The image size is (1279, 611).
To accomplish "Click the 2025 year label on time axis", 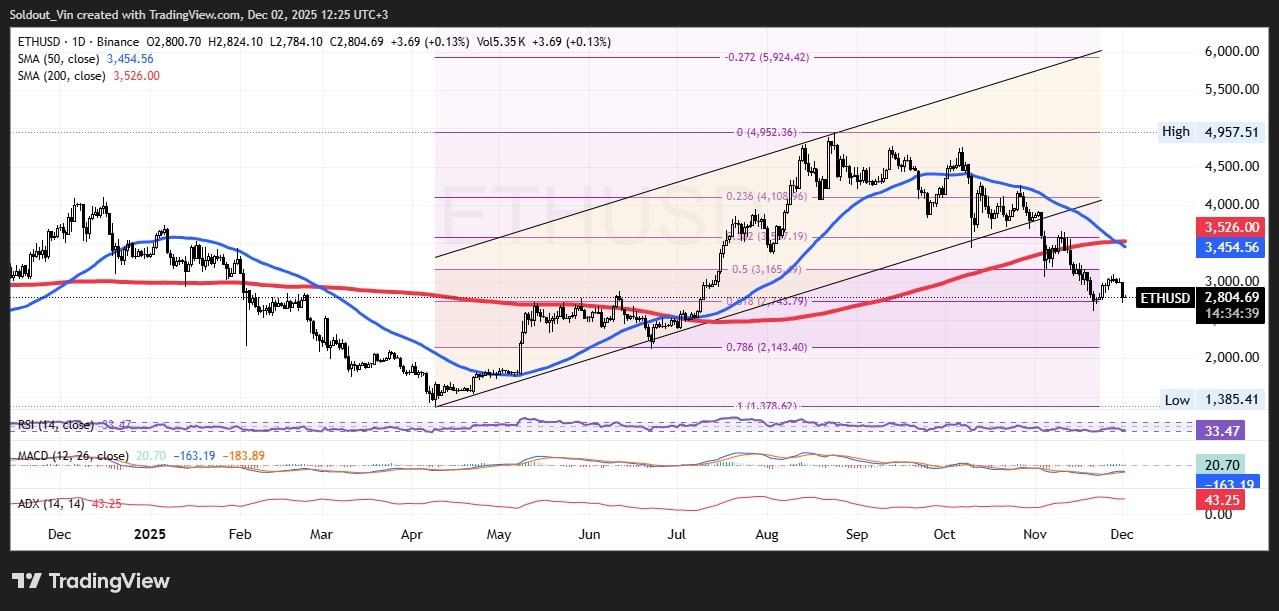I will [149, 534].
